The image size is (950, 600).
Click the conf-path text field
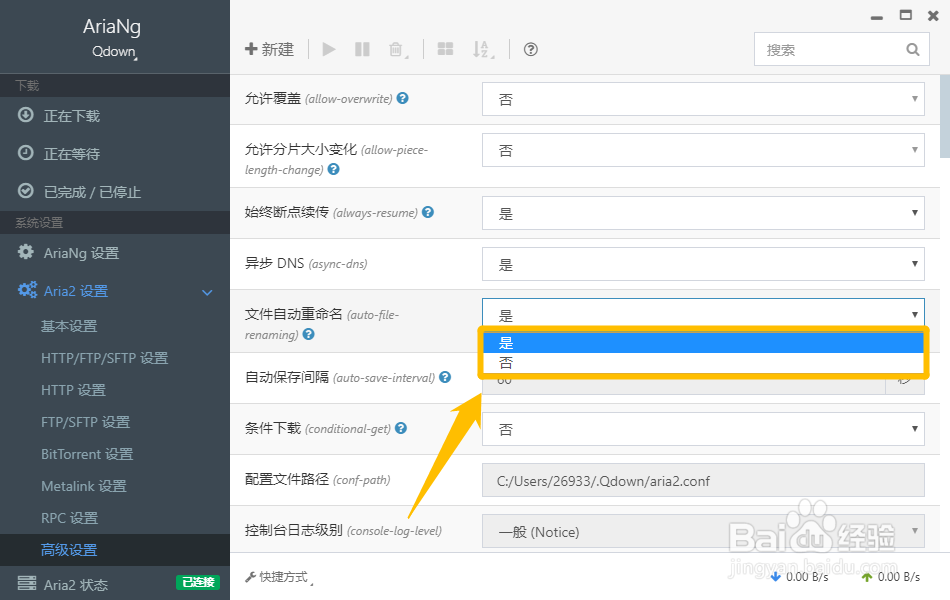[703, 480]
